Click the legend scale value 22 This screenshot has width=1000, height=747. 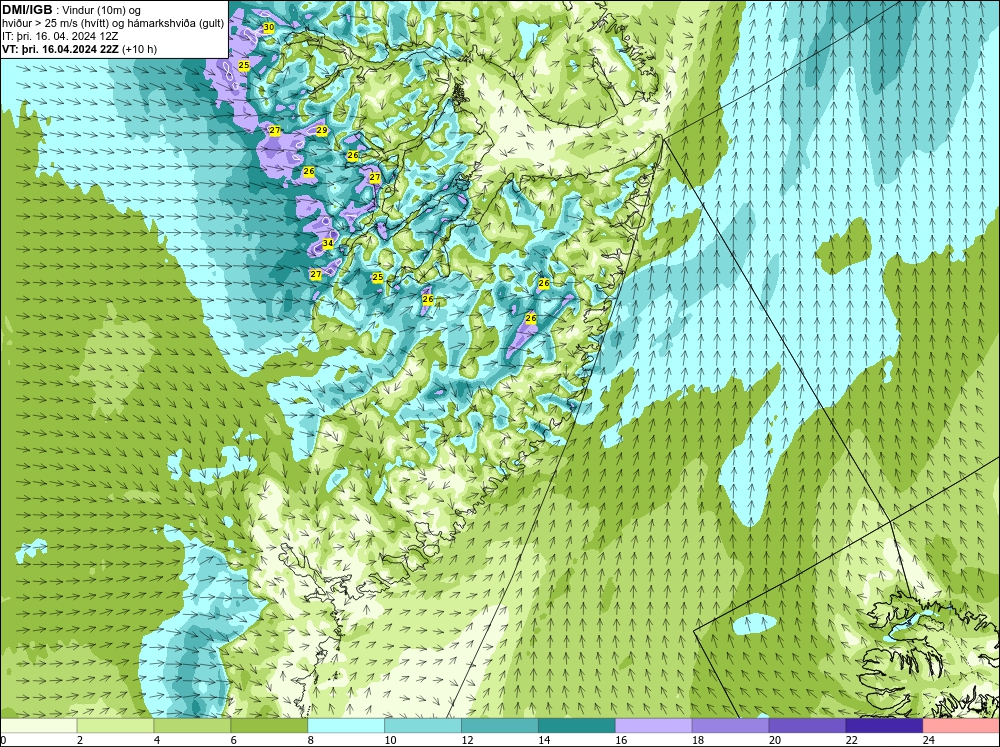[x=852, y=740]
